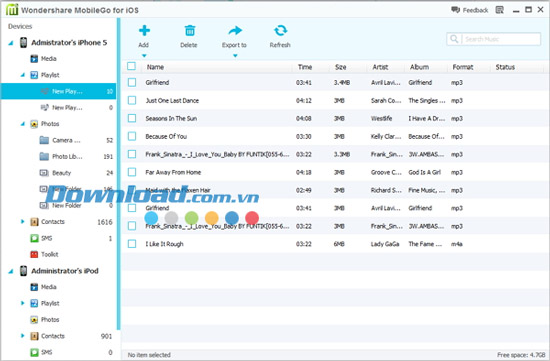Image resolution: width=550 pixels, height=361 pixels.
Task: Open the Photo Lib... folder
Action: [67, 156]
